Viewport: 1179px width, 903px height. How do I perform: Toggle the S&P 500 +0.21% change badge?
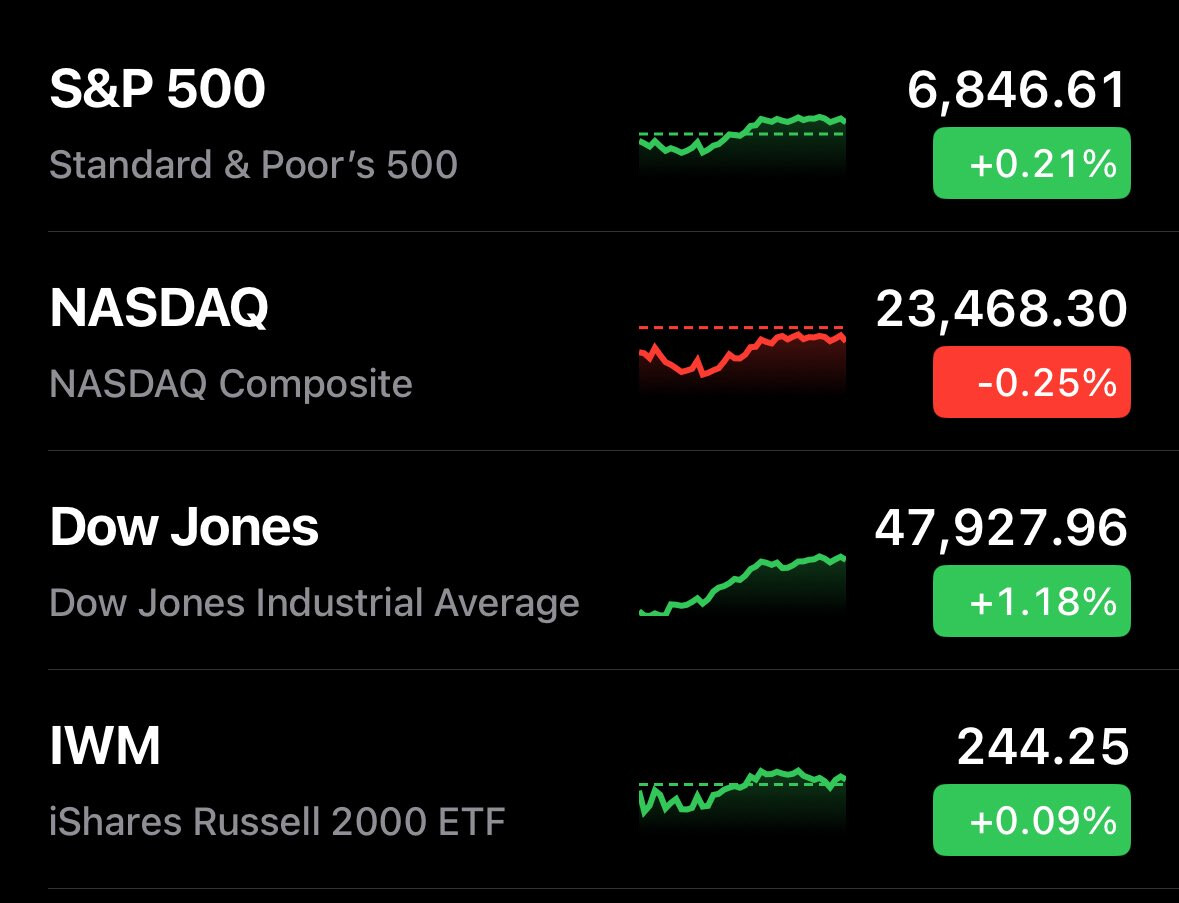(x=1031, y=163)
